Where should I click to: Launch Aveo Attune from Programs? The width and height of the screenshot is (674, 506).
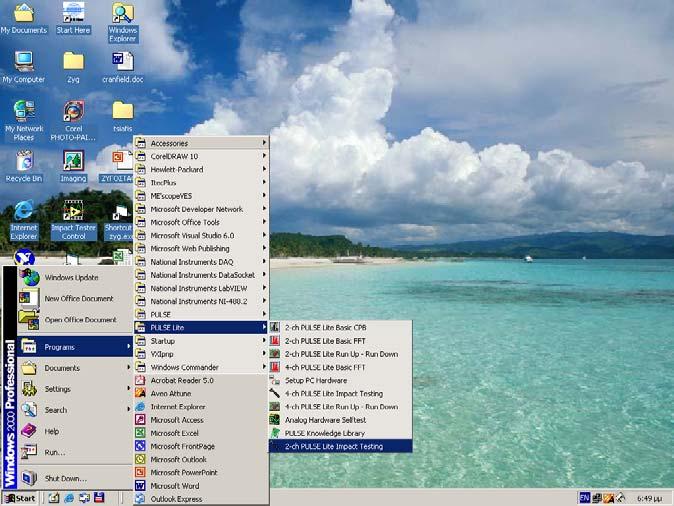201,393
